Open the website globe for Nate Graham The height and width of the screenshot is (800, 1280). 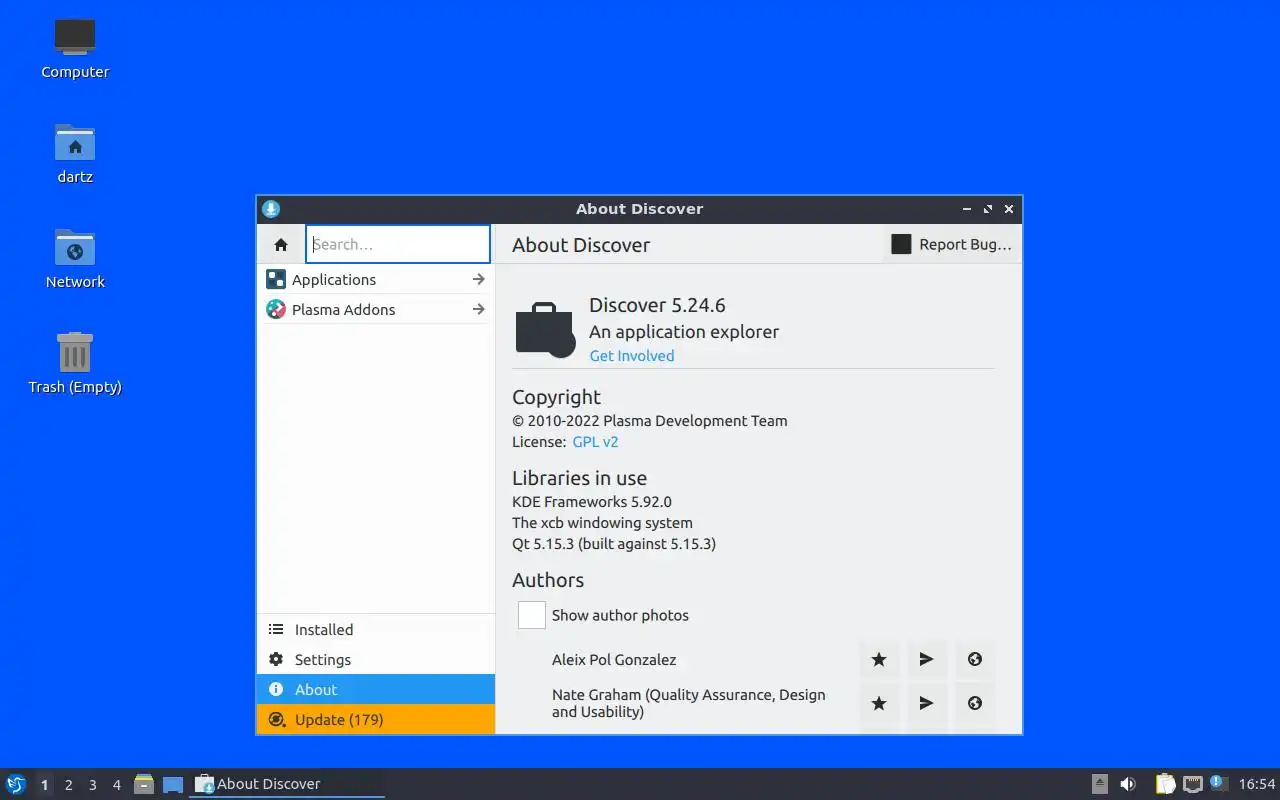975,703
